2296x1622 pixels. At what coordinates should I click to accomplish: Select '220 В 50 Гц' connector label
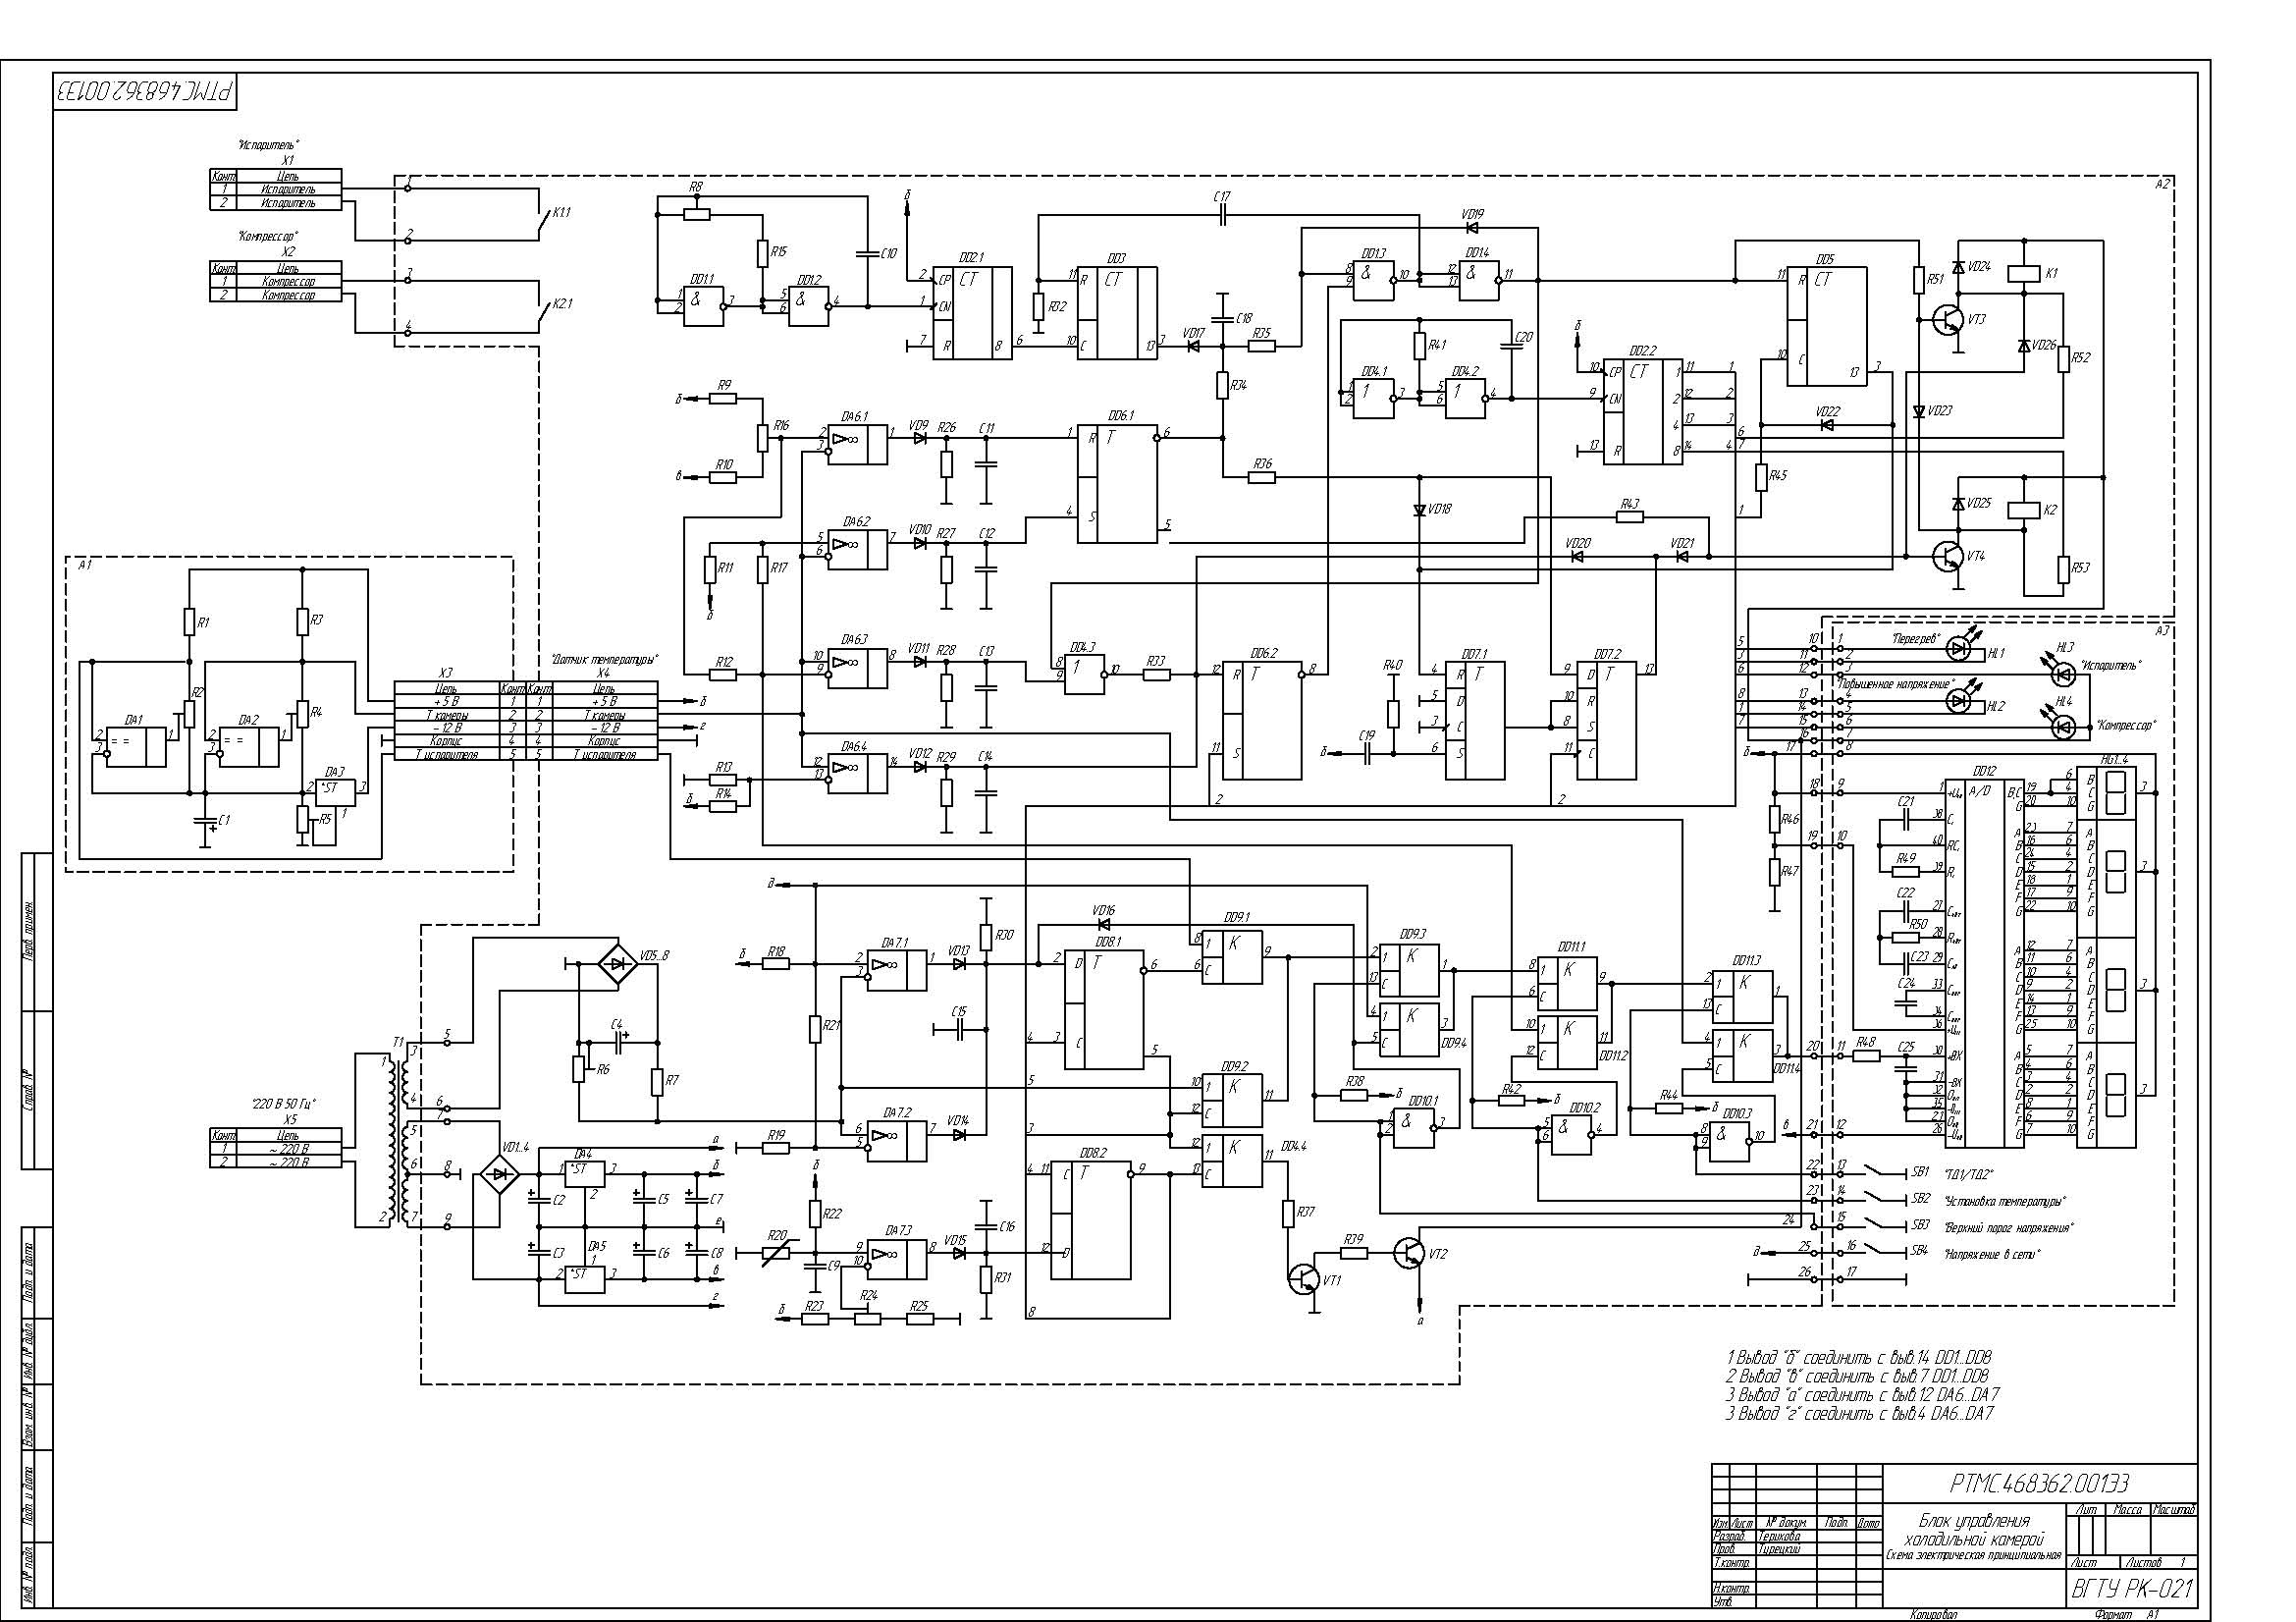click(x=283, y=1104)
